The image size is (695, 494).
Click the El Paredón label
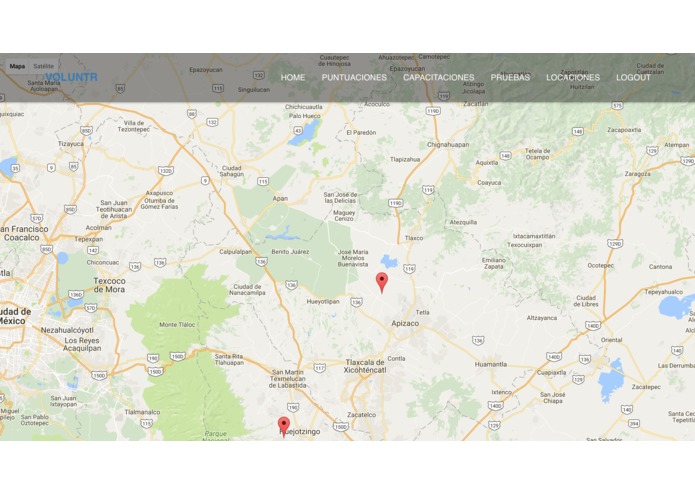361,132
